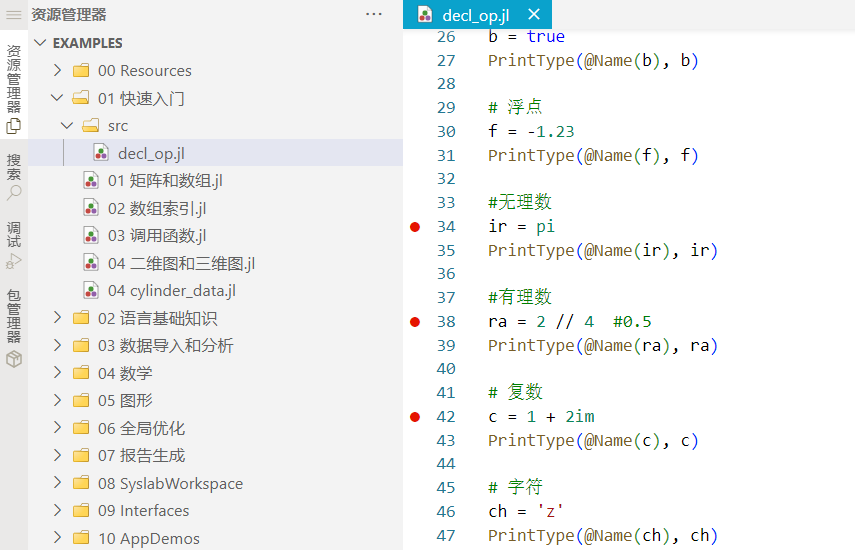Collapse the 01 快速入门 folder
The height and width of the screenshot is (550, 855).
57,98
